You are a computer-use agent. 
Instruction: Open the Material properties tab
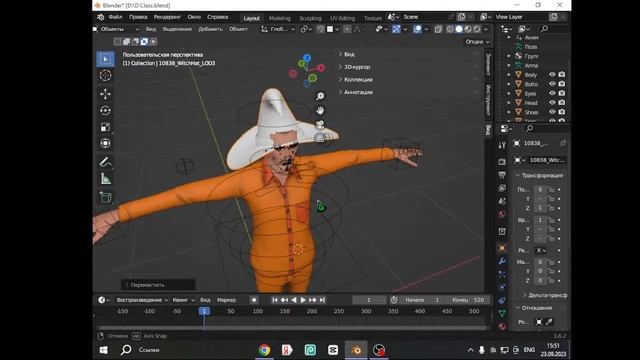click(502, 326)
